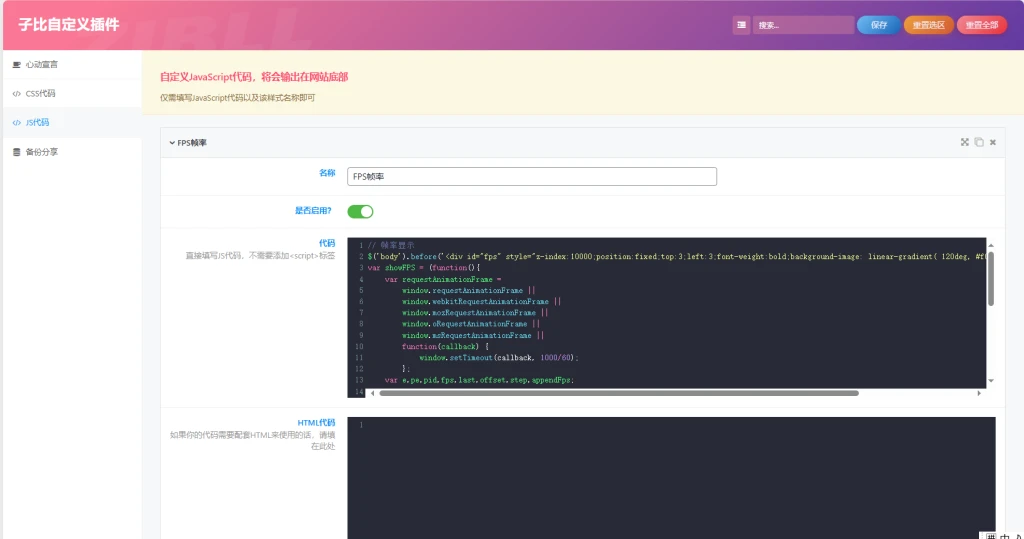Collapse the FPS帧率 accordion section
The image size is (1024, 539).
188,143
